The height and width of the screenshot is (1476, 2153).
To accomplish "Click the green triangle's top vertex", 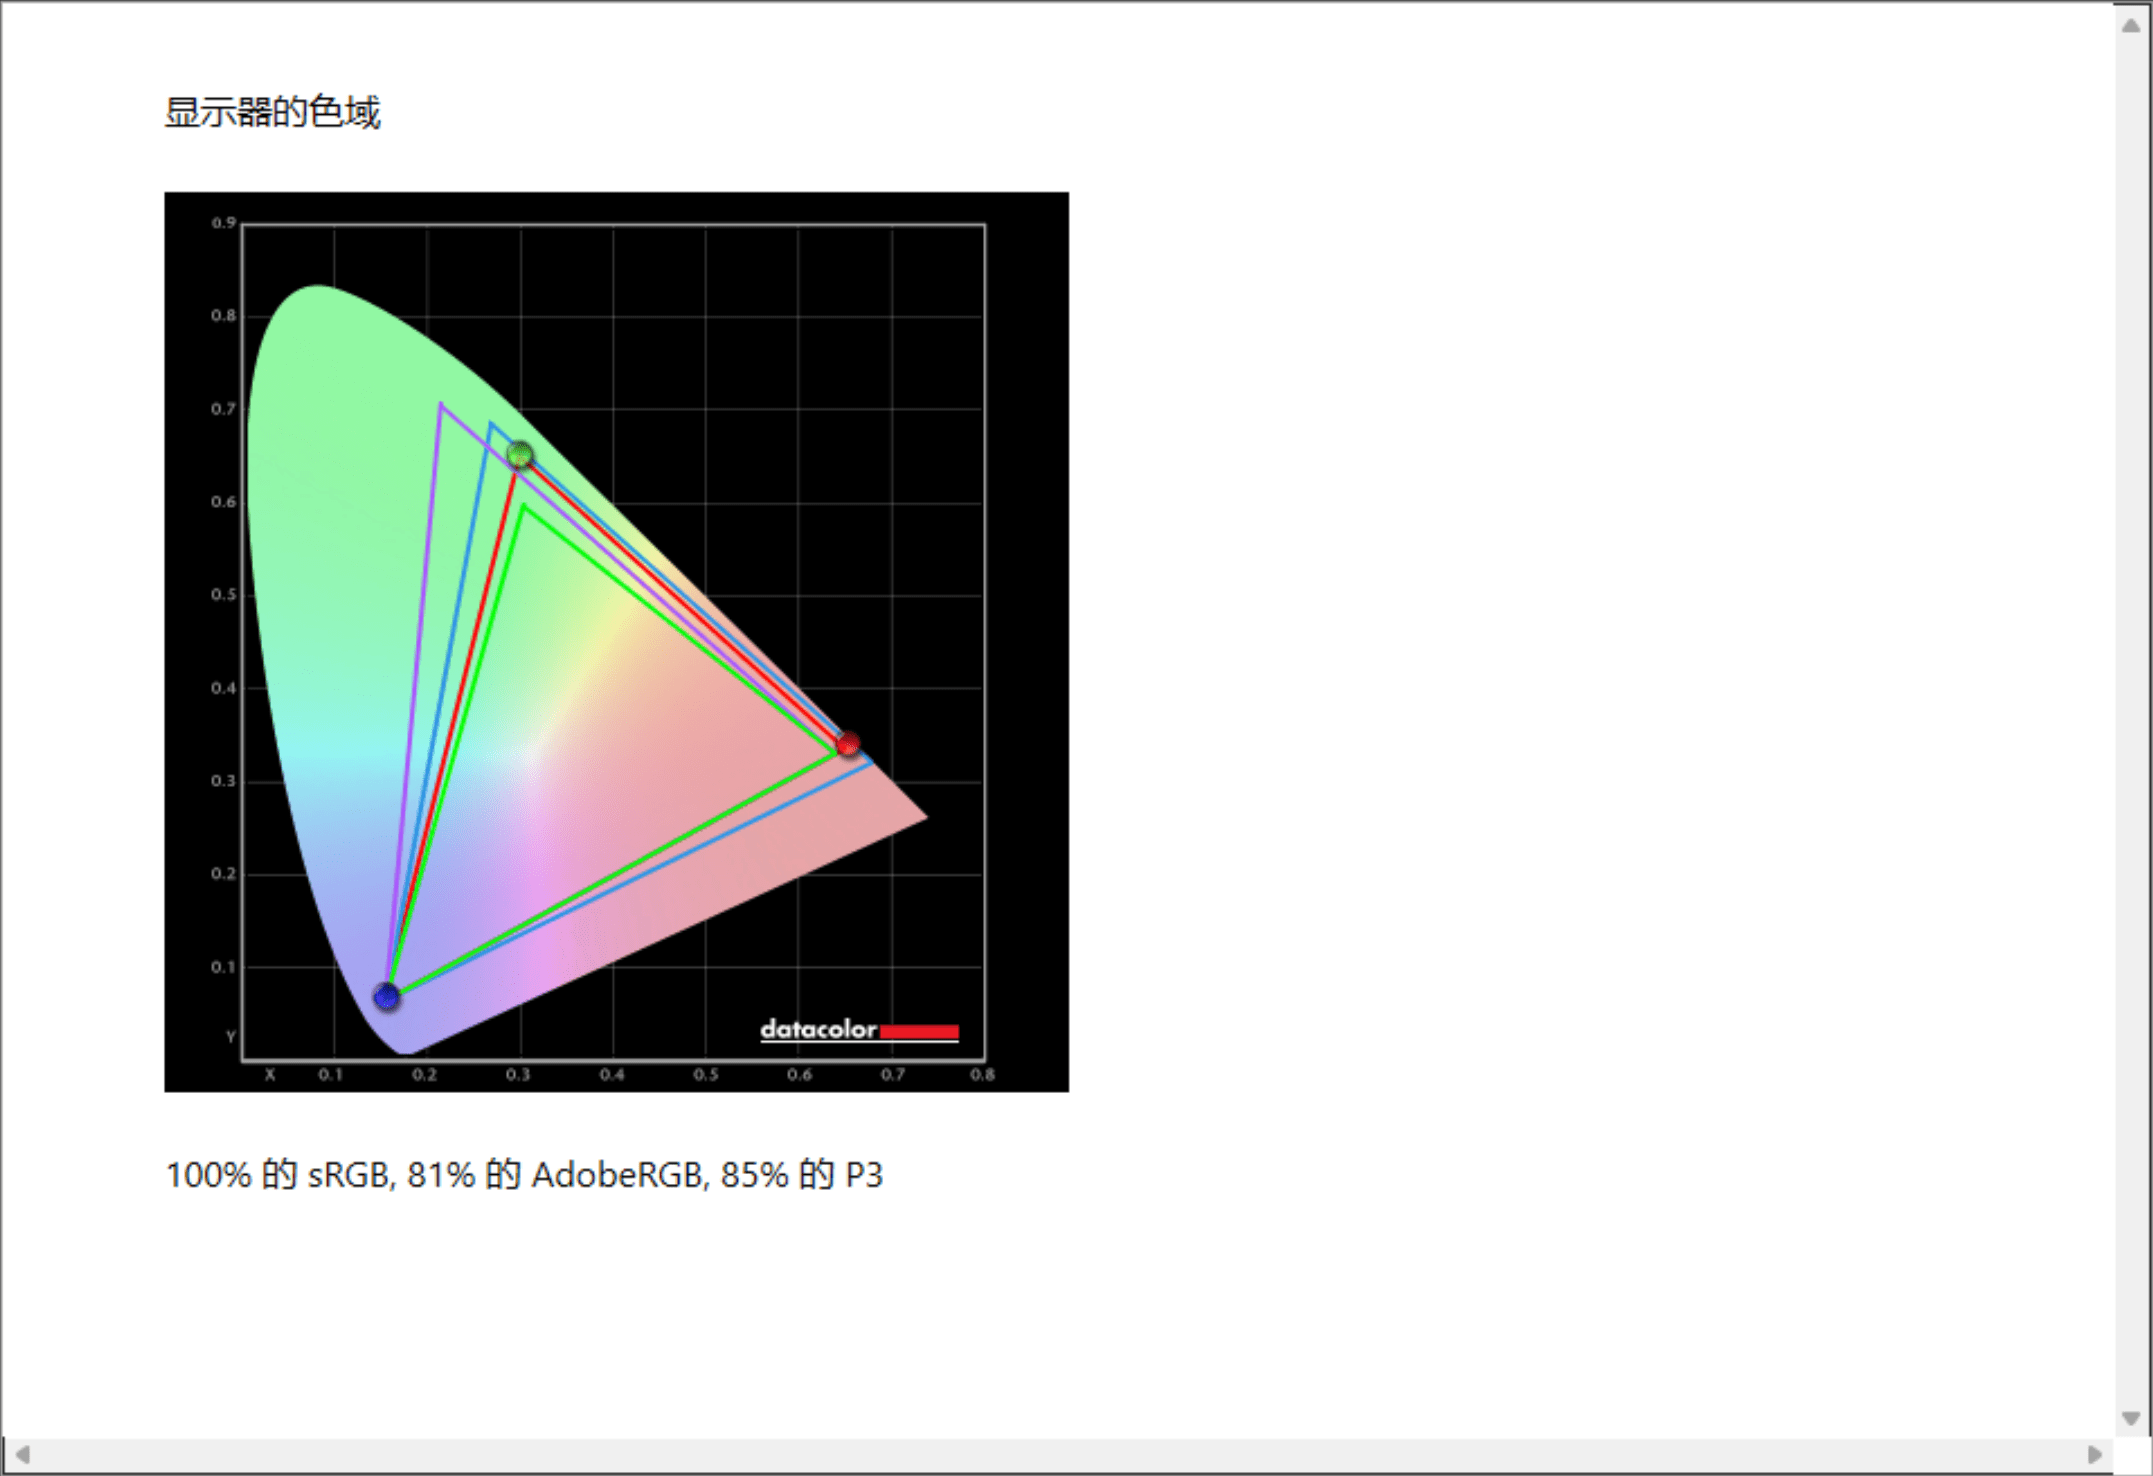I will tap(523, 507).
